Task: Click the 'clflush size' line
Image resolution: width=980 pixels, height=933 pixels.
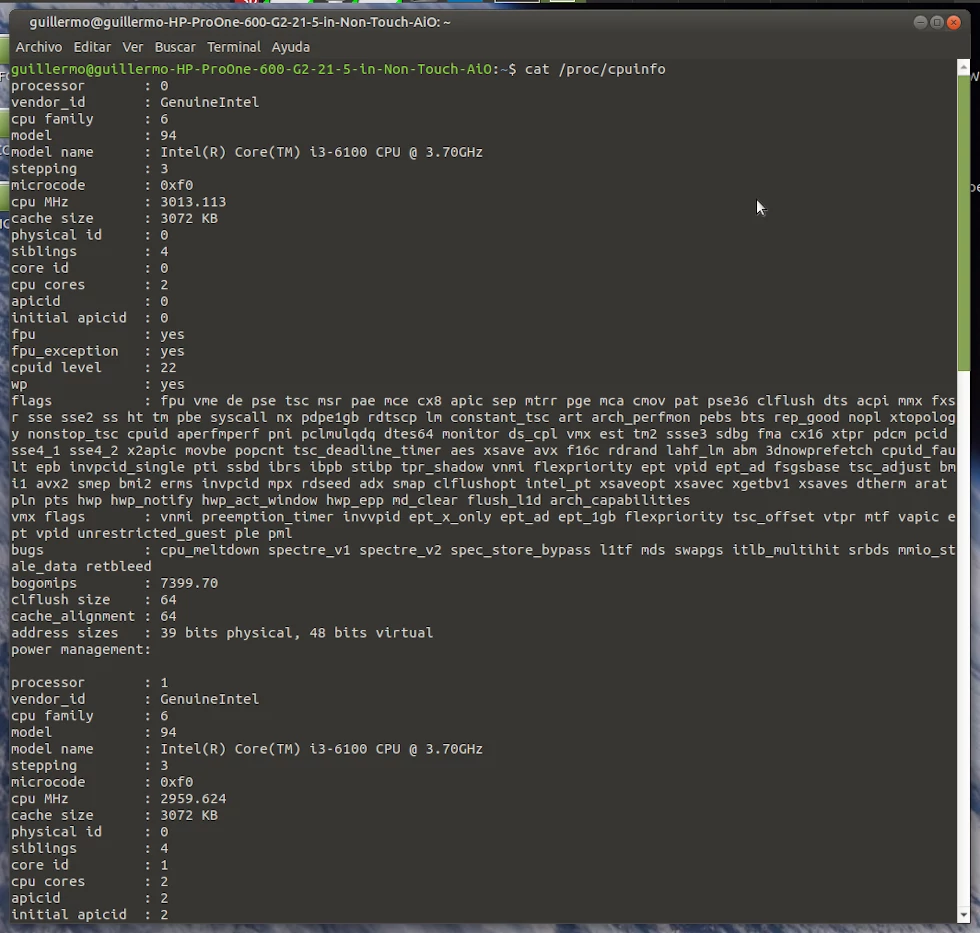Action: click(94, 599)
